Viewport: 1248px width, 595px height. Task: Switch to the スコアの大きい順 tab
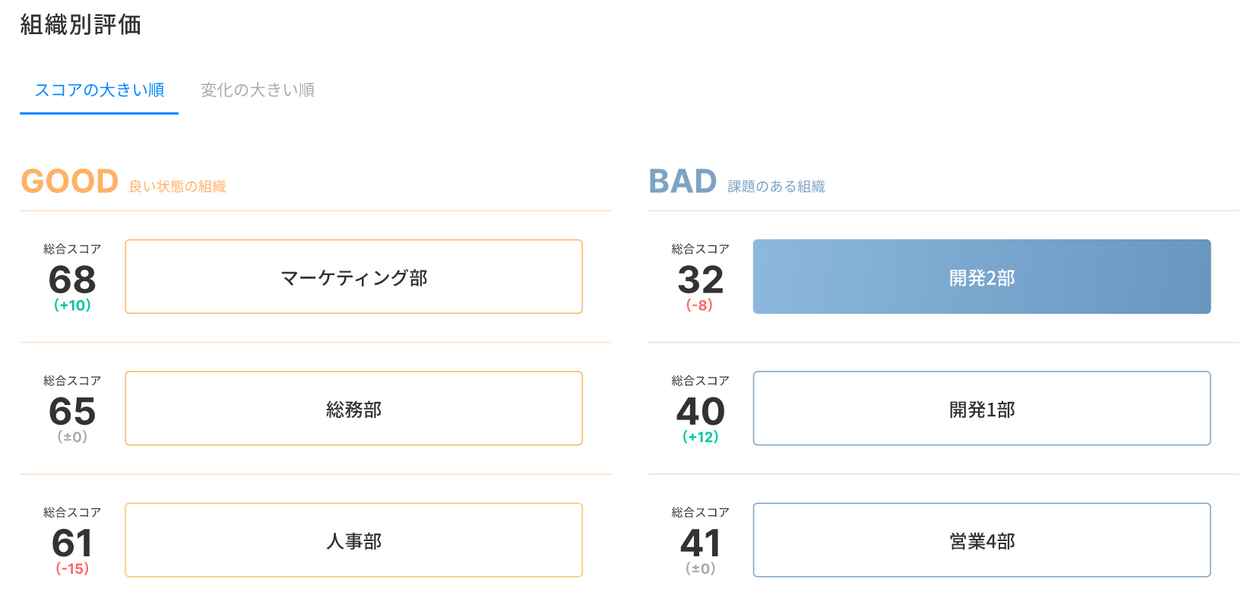click(99, 90)
